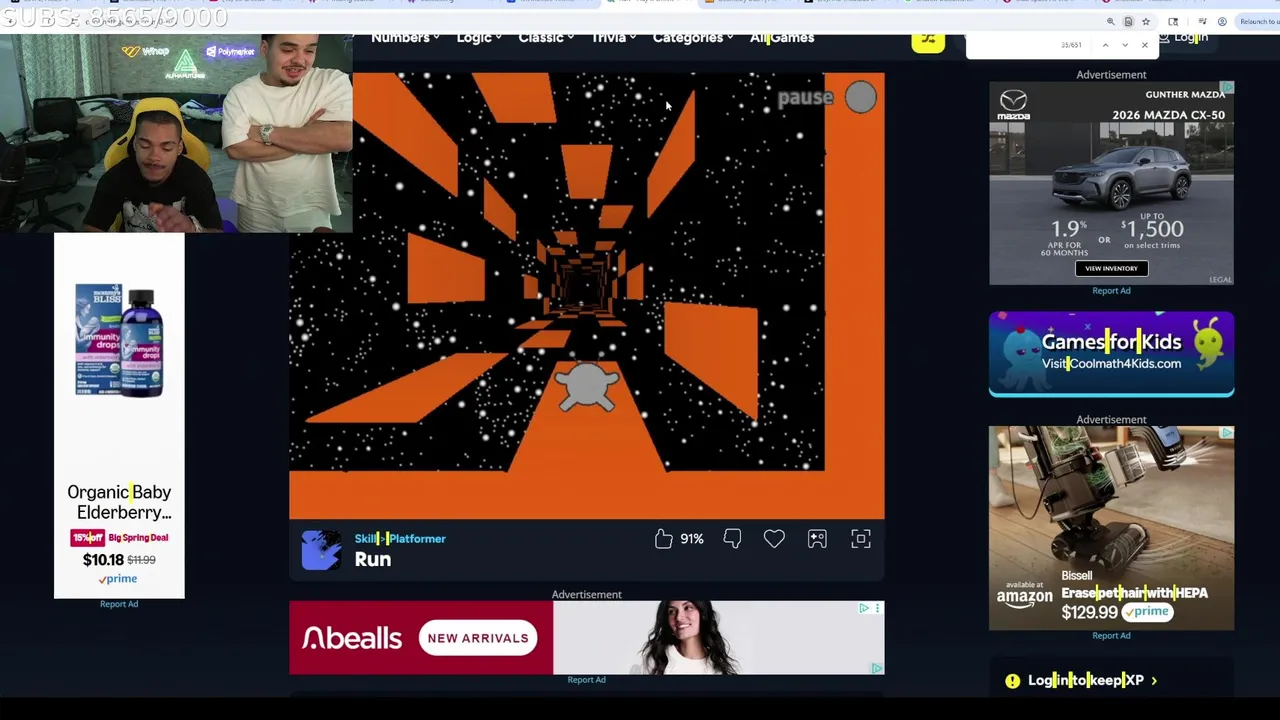Screen dimensions: 1280x720
Task: Click the Platformer category link
Action: pyautogui.click(x=416, y=539)
